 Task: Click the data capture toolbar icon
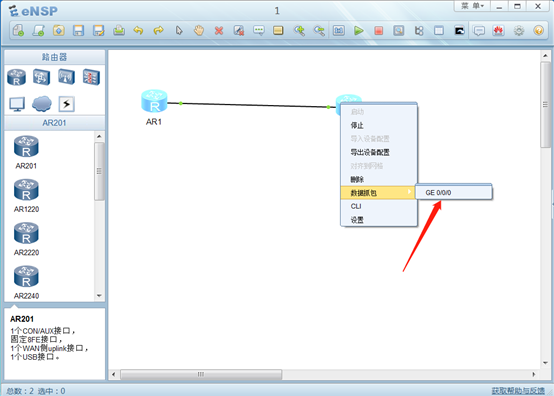pyautogui.click(x=399, y=31)
